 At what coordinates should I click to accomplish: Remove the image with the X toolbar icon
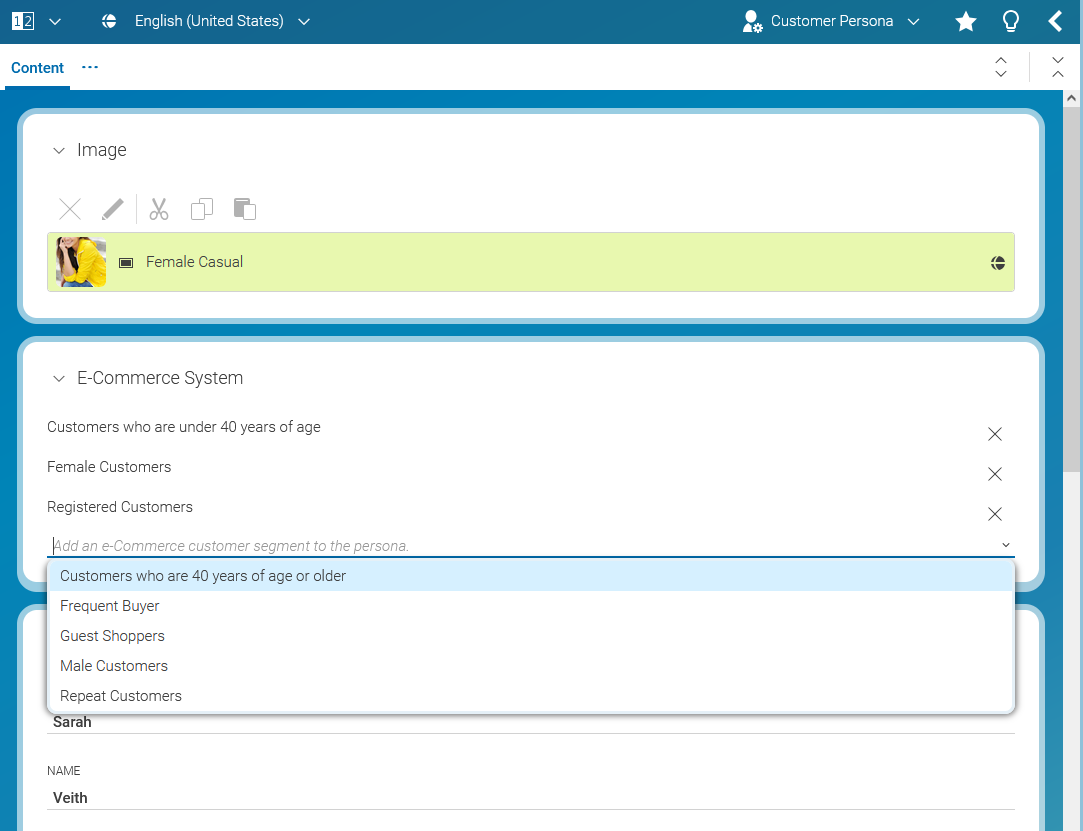pos(69,209)
